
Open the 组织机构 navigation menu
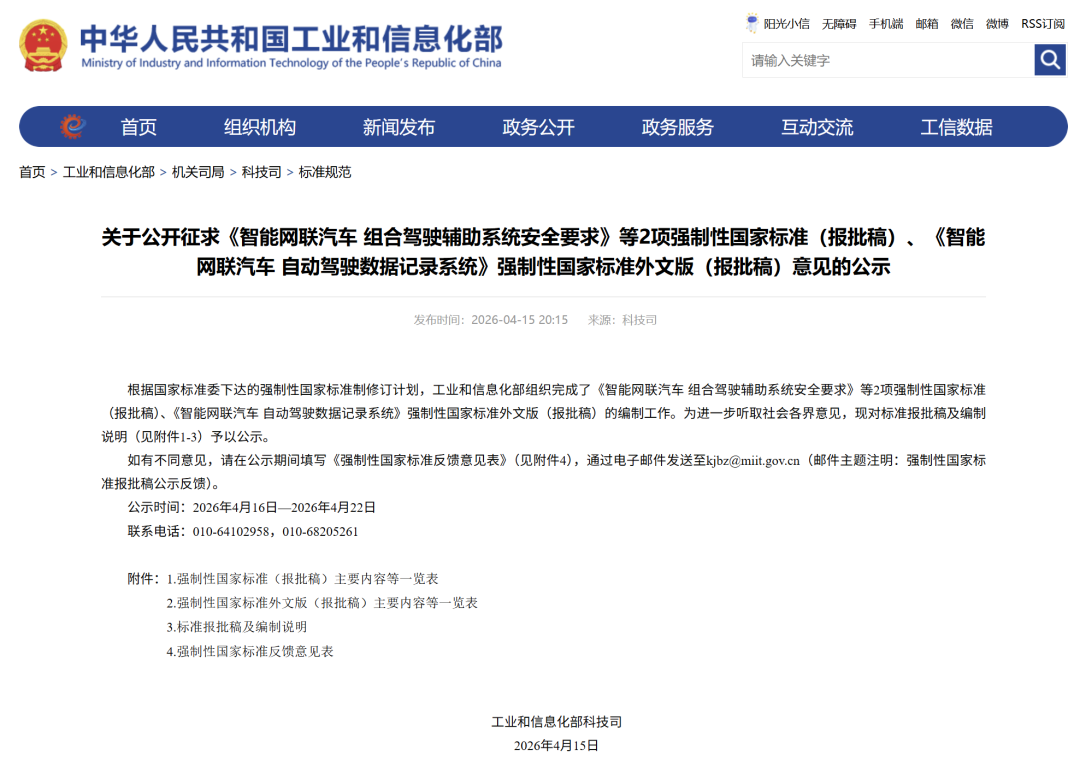pyautogui.click(x=260, y=127)
